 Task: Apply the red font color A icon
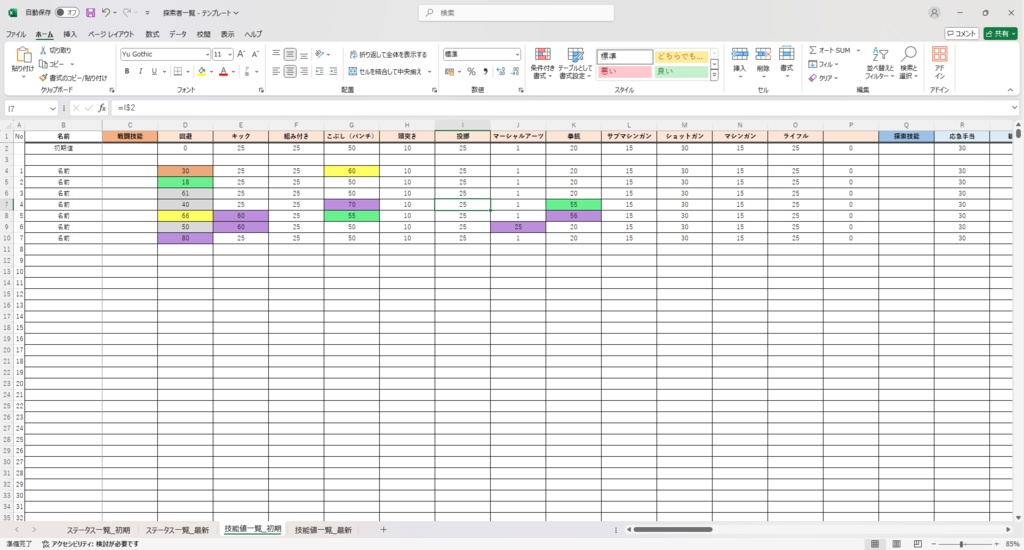coord(223,71)
